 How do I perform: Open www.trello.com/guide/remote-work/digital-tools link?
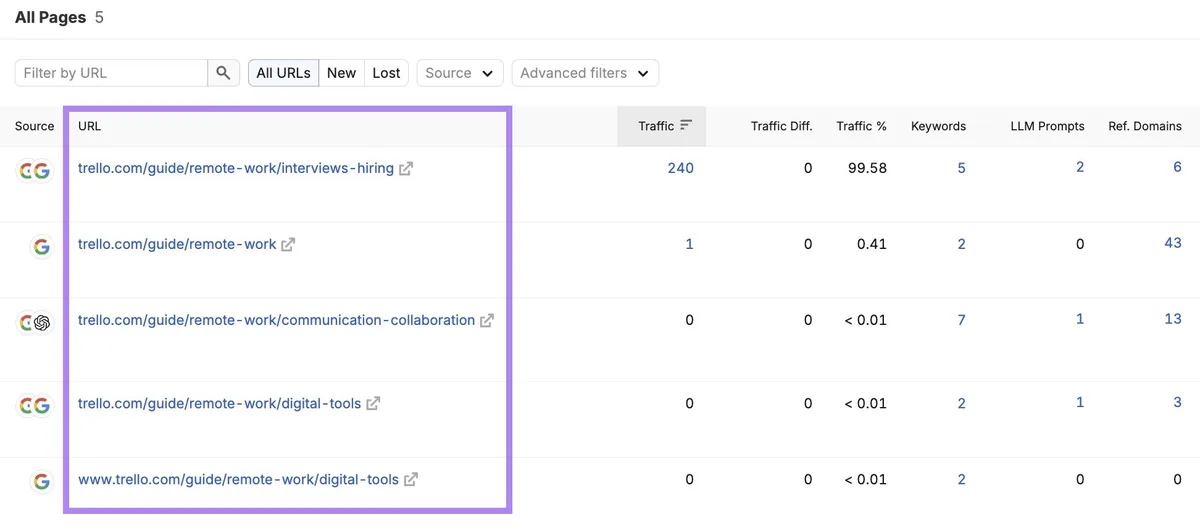click(238, 479)
